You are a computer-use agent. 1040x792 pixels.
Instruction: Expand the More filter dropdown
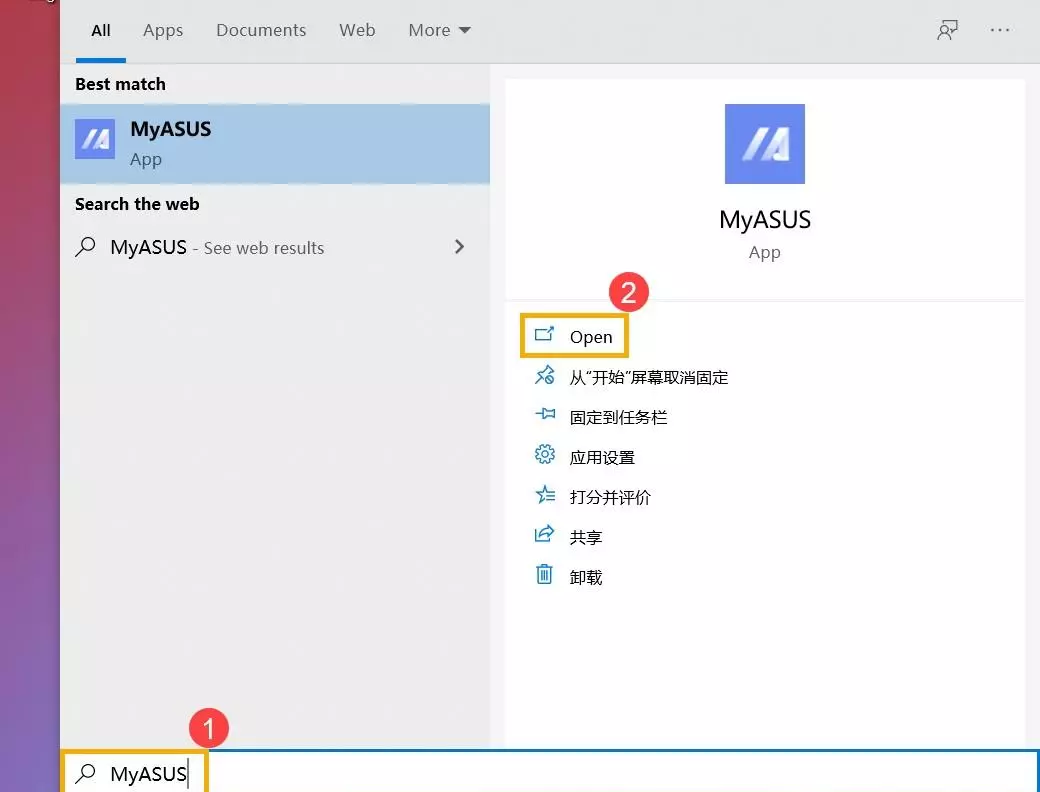pos(439,30)
